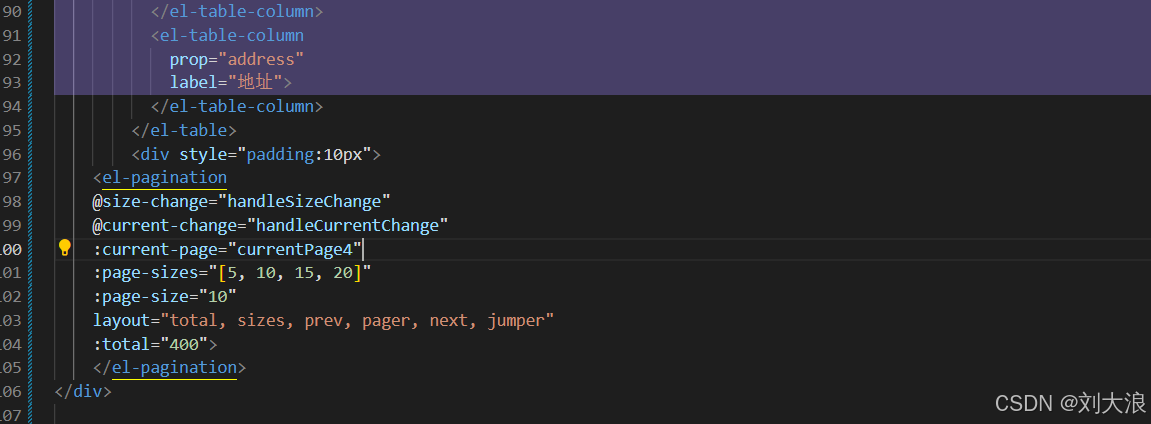1151x424 pixels.
Task: Place cursor in the handleSizeChange value
Action: [x=305, y=201]
